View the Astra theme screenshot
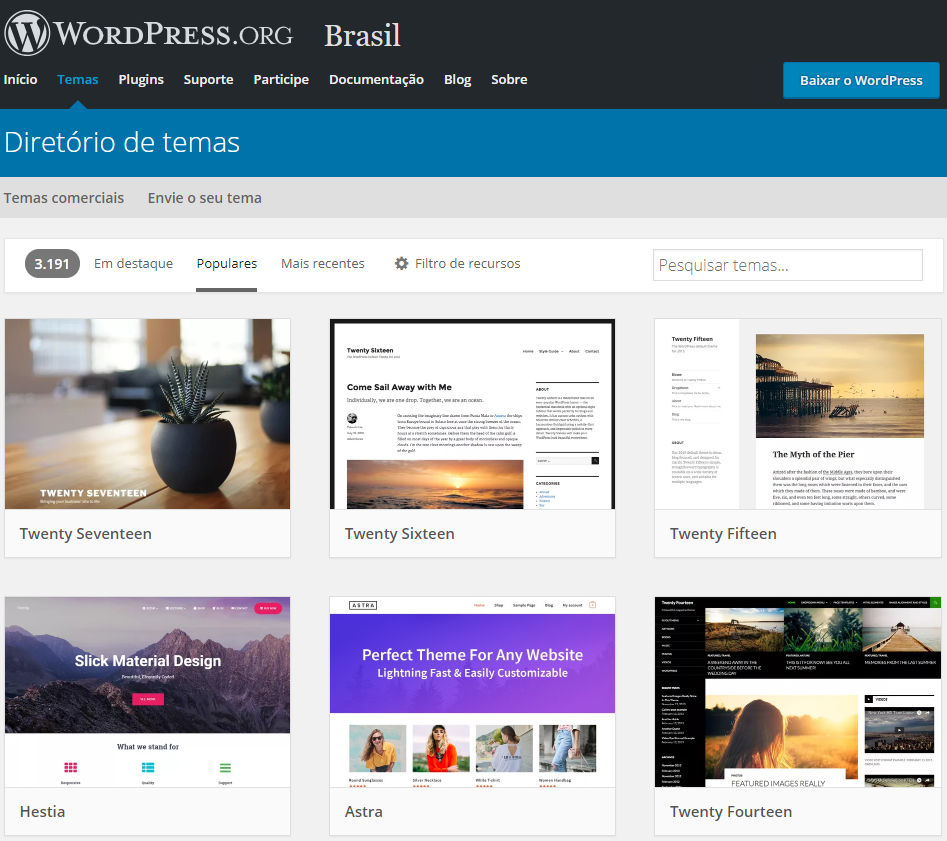947x841 pixels. [x=472, y=692]
